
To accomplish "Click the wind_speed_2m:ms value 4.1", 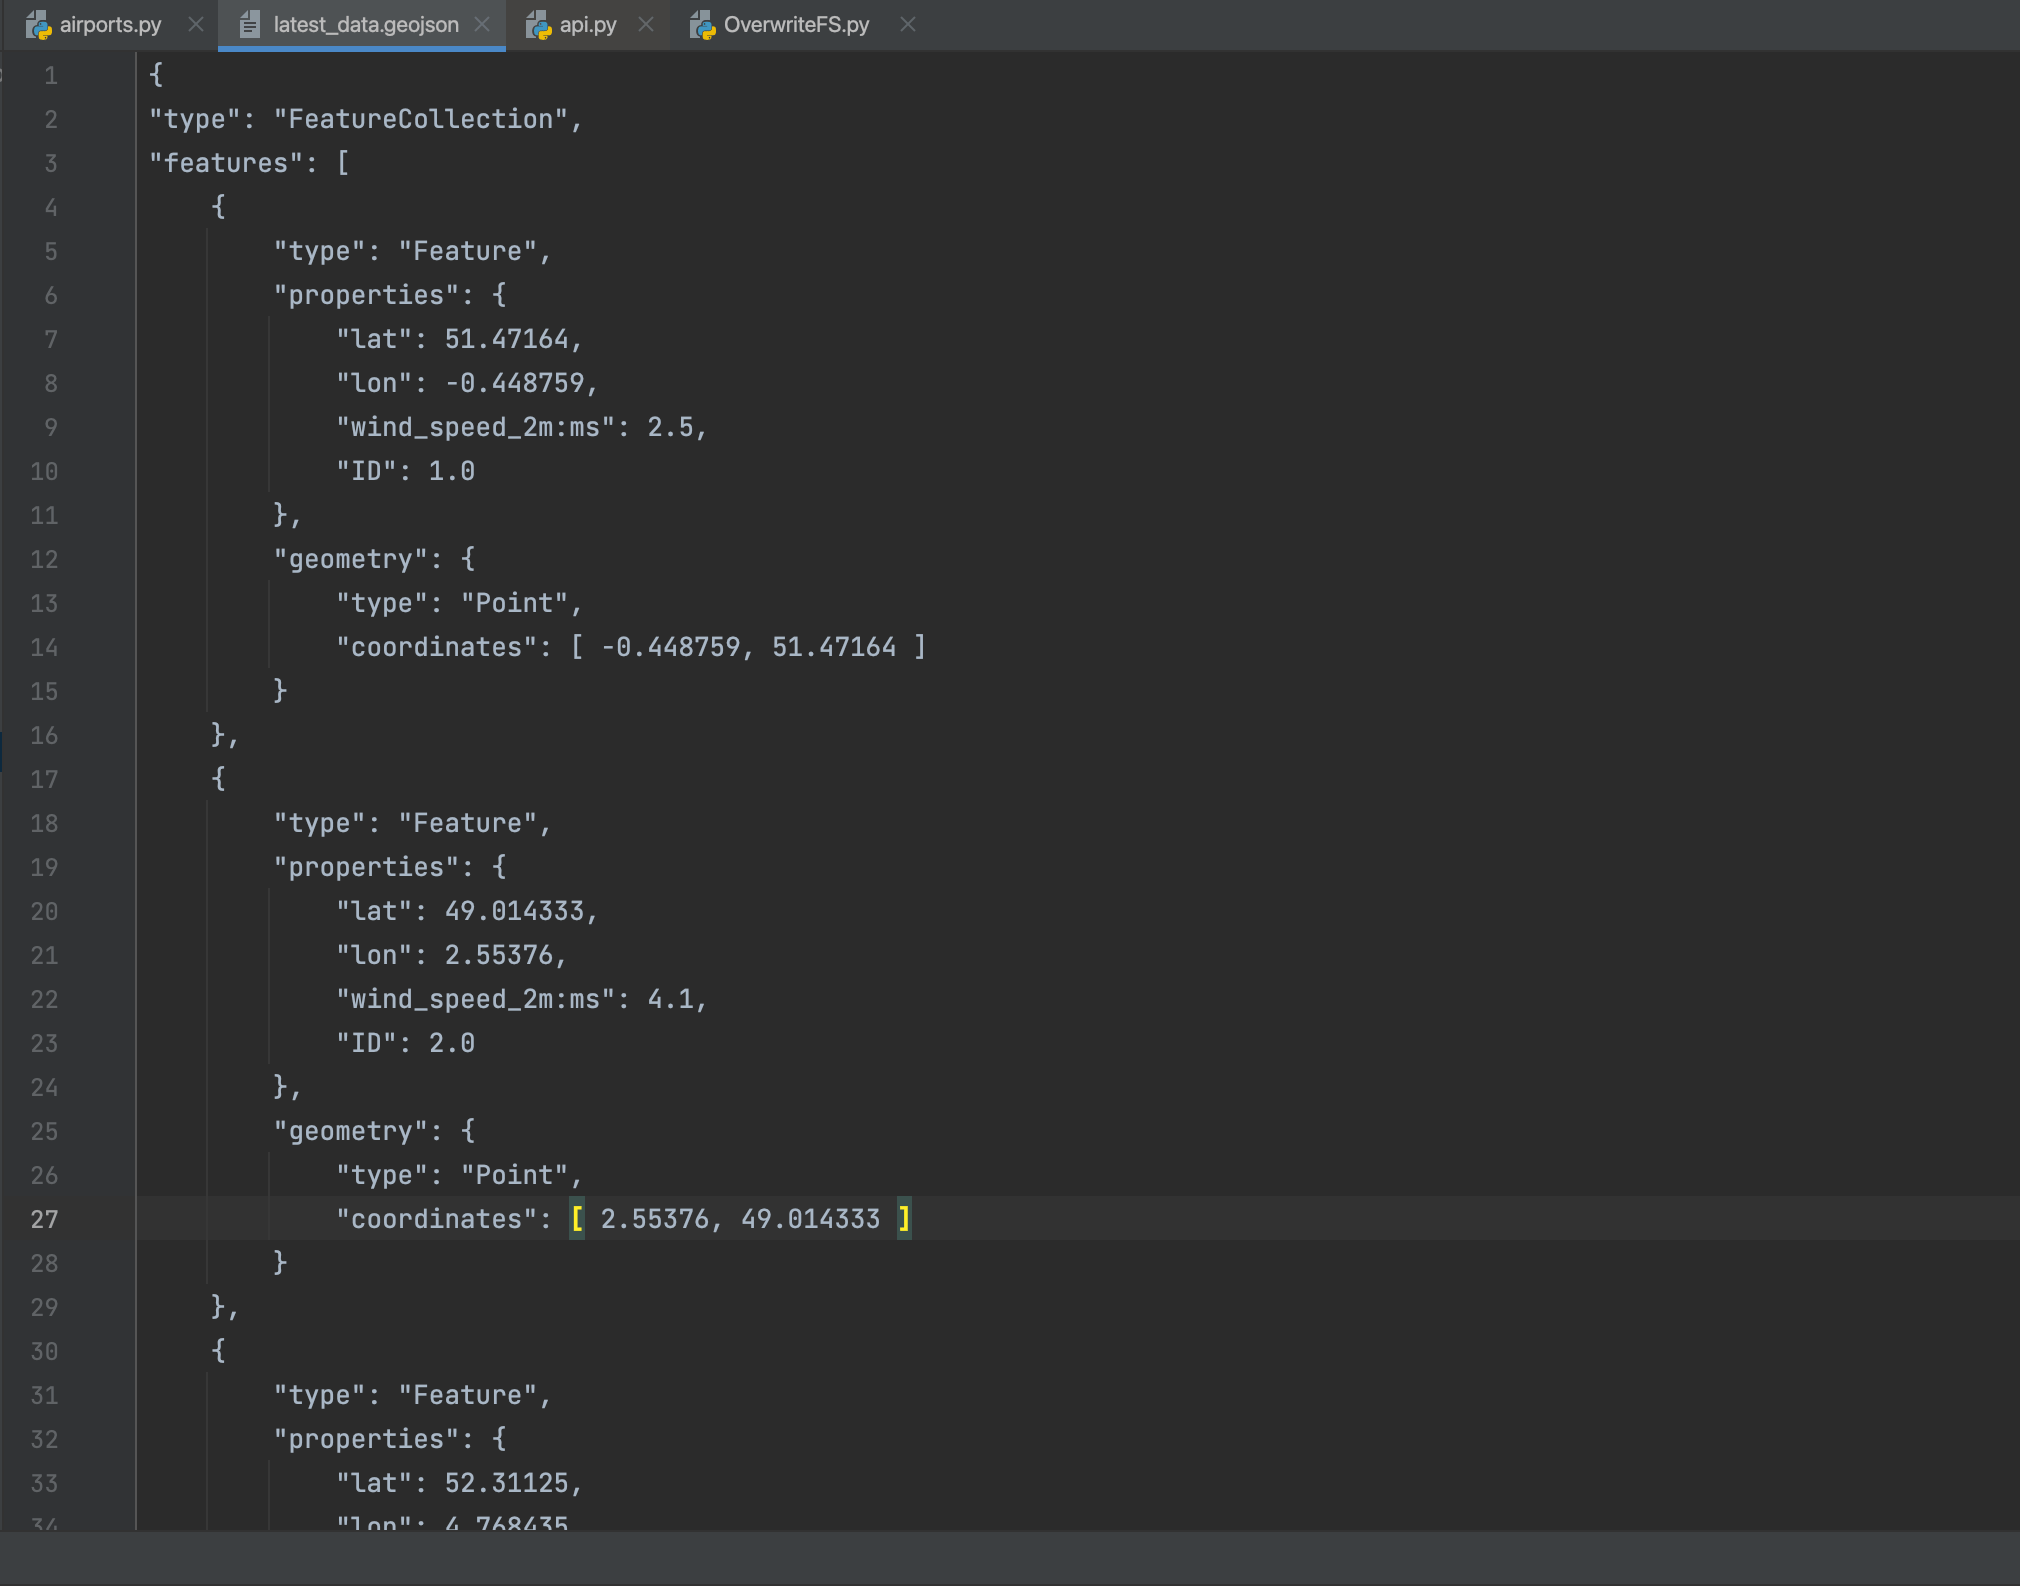I will coord(669,999).
